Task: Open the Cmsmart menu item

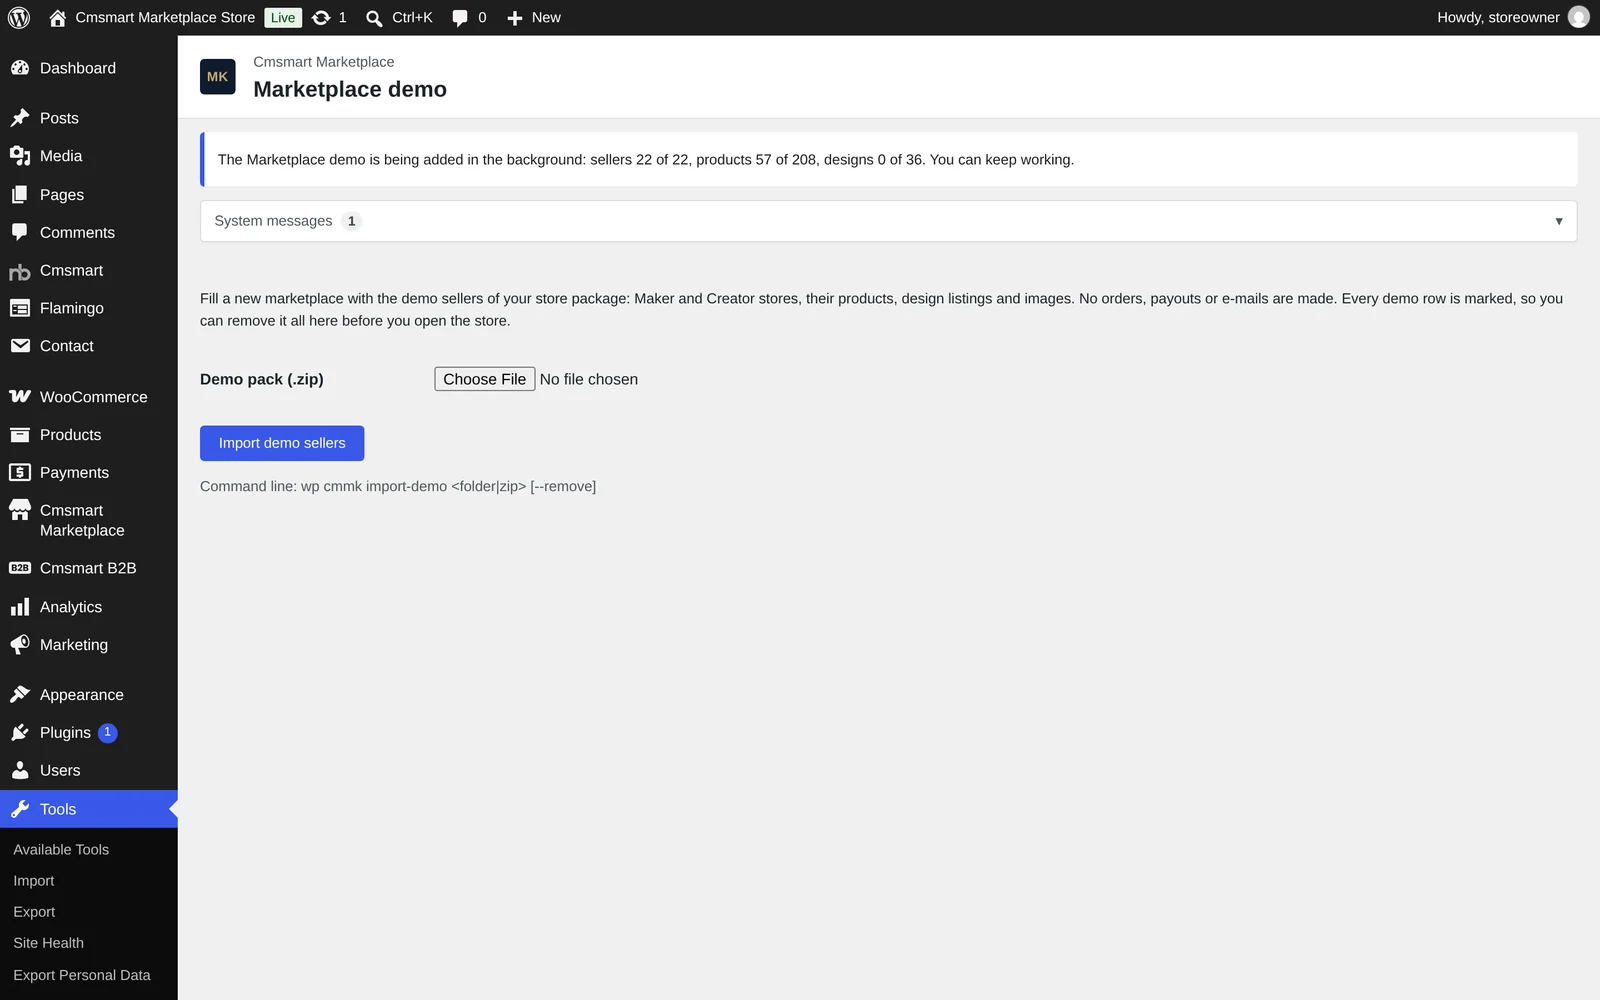Action: [x=89, y=271]
